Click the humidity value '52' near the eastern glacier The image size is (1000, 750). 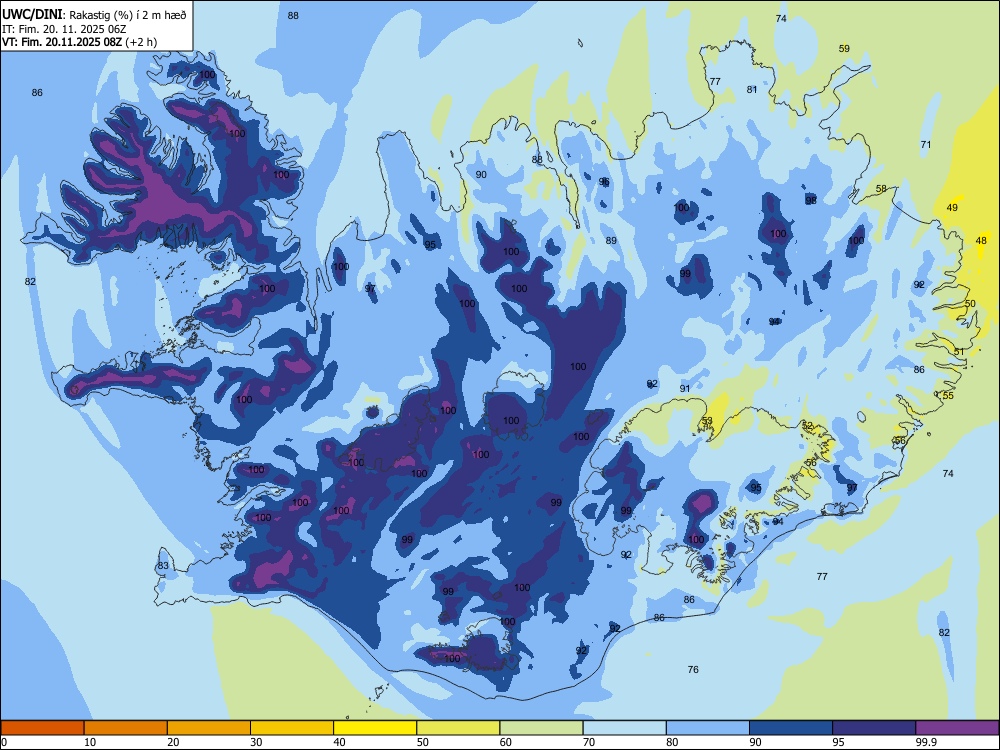pyautogui.click(x=807, y=425)
